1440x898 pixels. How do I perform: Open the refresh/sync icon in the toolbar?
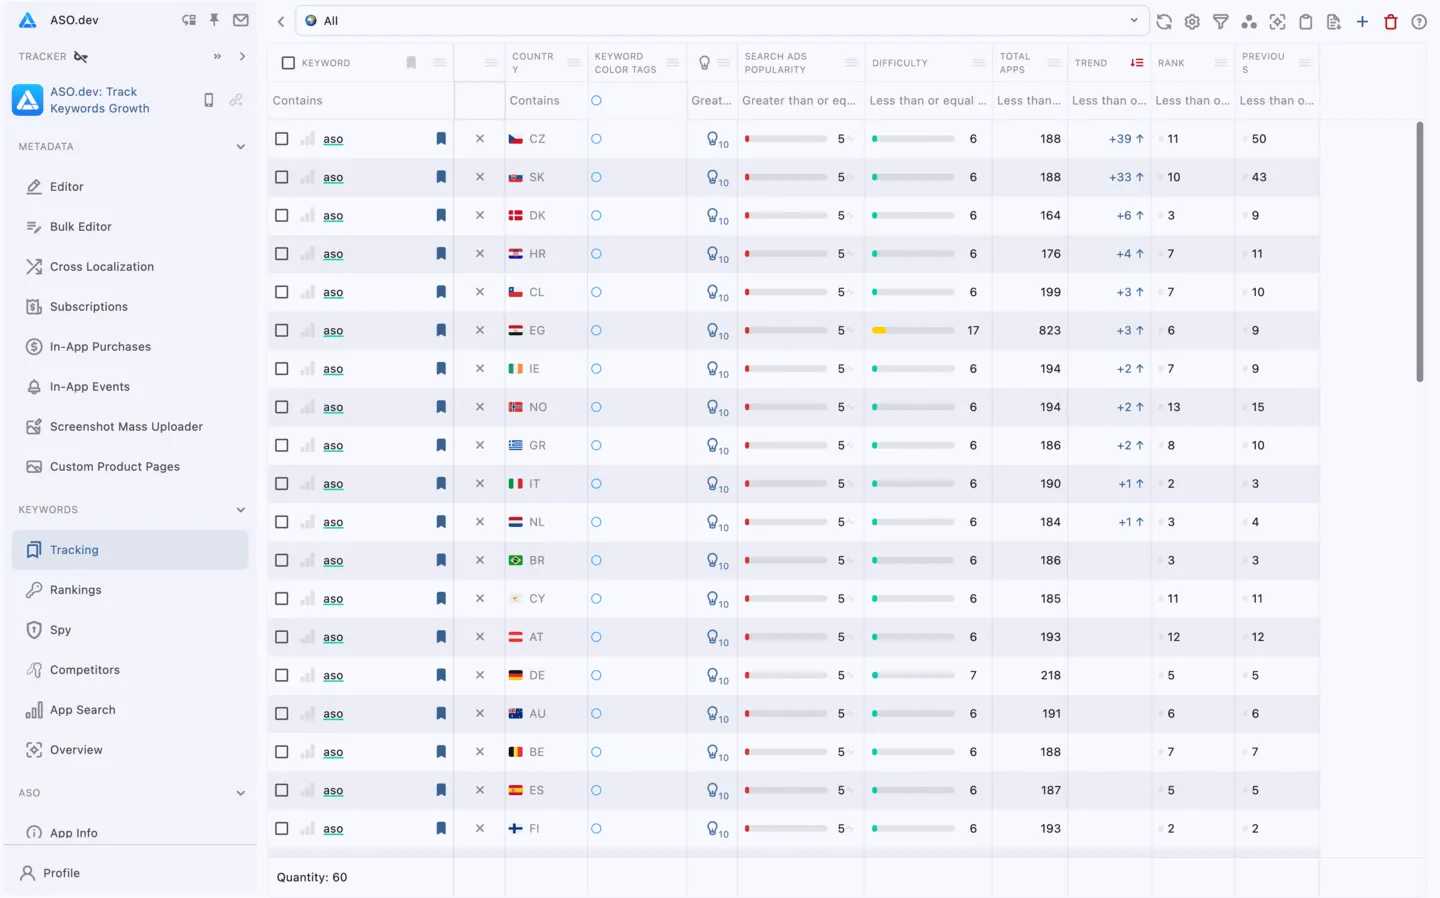pos(1163,20)
